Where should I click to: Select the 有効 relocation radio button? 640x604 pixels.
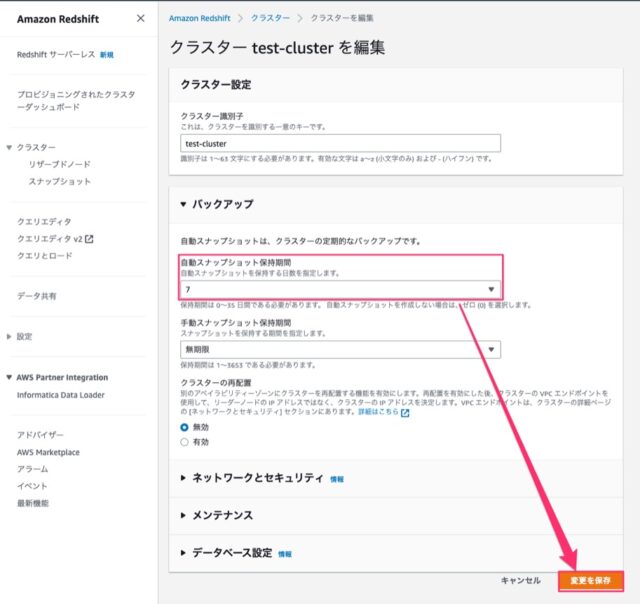(184, 442)
